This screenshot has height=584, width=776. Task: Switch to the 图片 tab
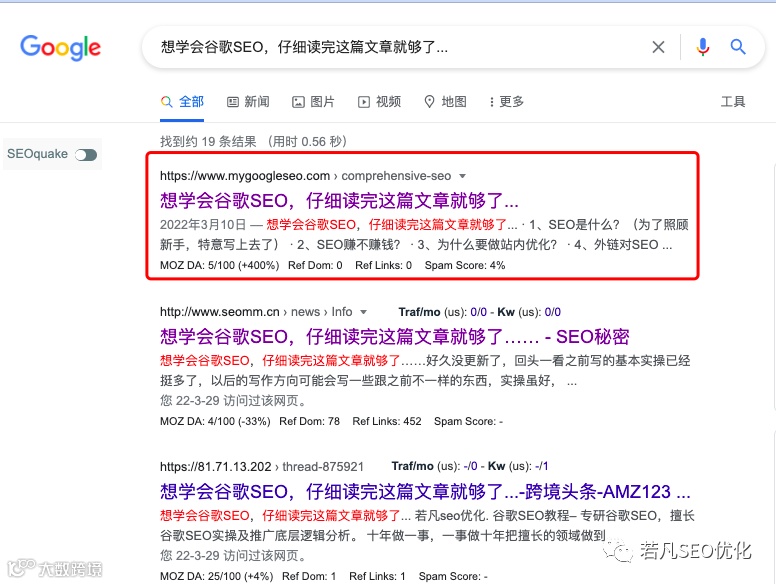(x=313, y=102)
